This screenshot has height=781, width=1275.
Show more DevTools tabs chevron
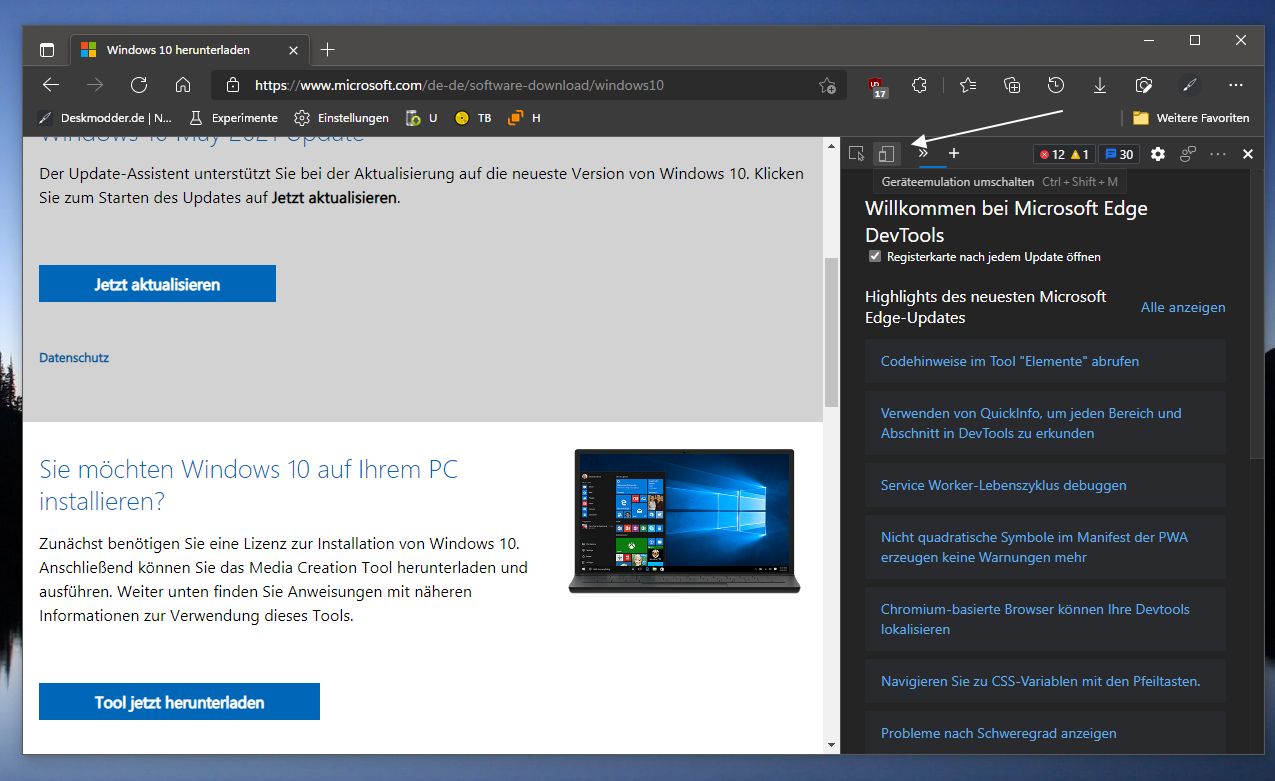924,154
